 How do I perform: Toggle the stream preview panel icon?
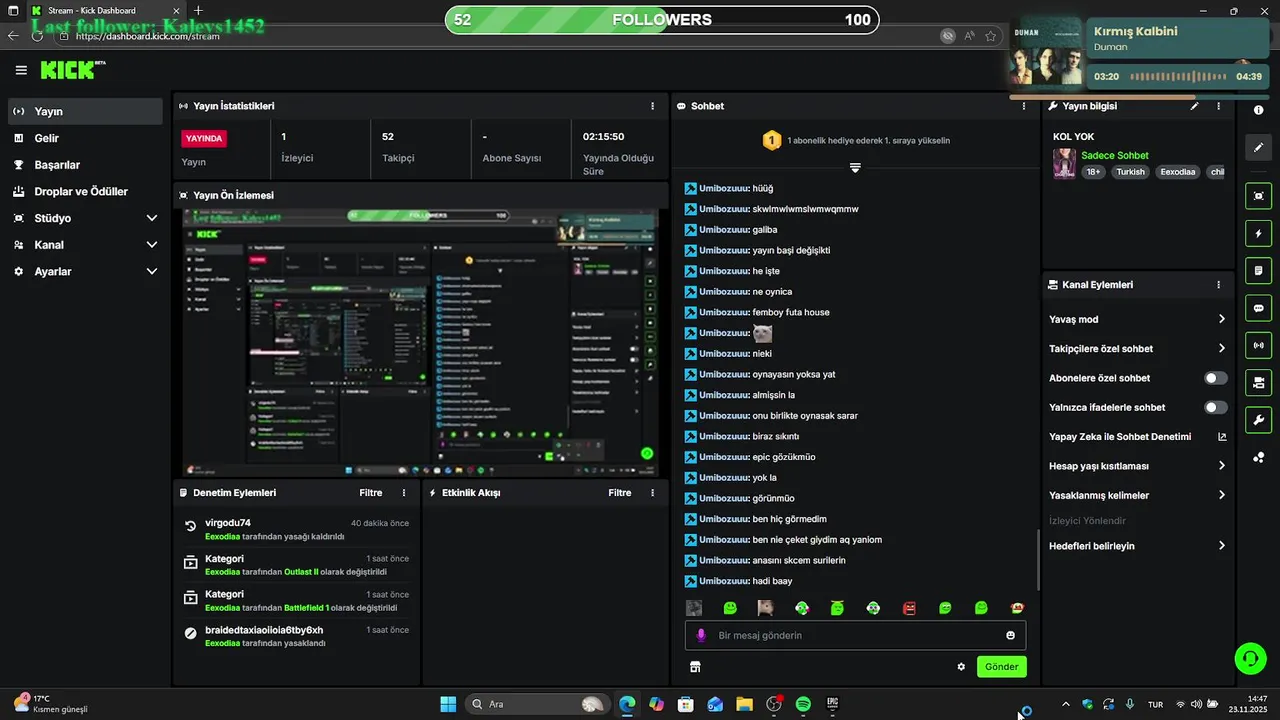click(x=1259, y=196)
